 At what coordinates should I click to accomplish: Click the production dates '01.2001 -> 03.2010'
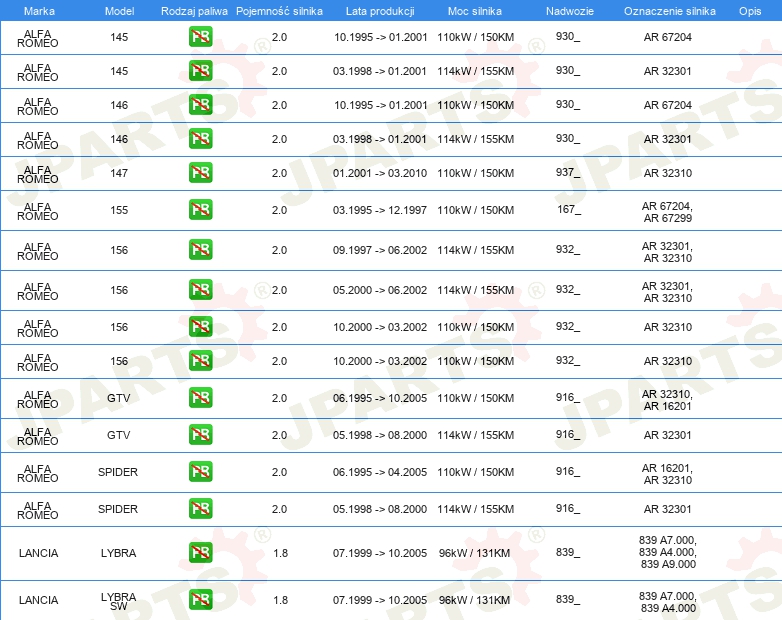click(380, 173)
